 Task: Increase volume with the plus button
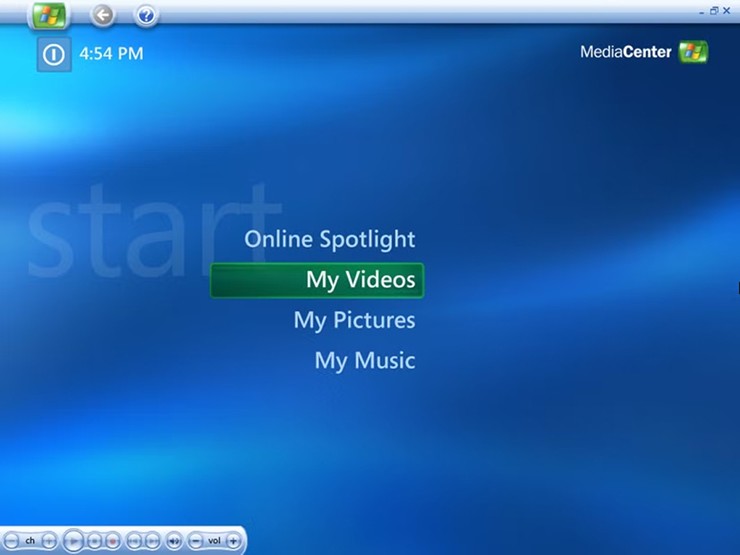coord(233,541)
